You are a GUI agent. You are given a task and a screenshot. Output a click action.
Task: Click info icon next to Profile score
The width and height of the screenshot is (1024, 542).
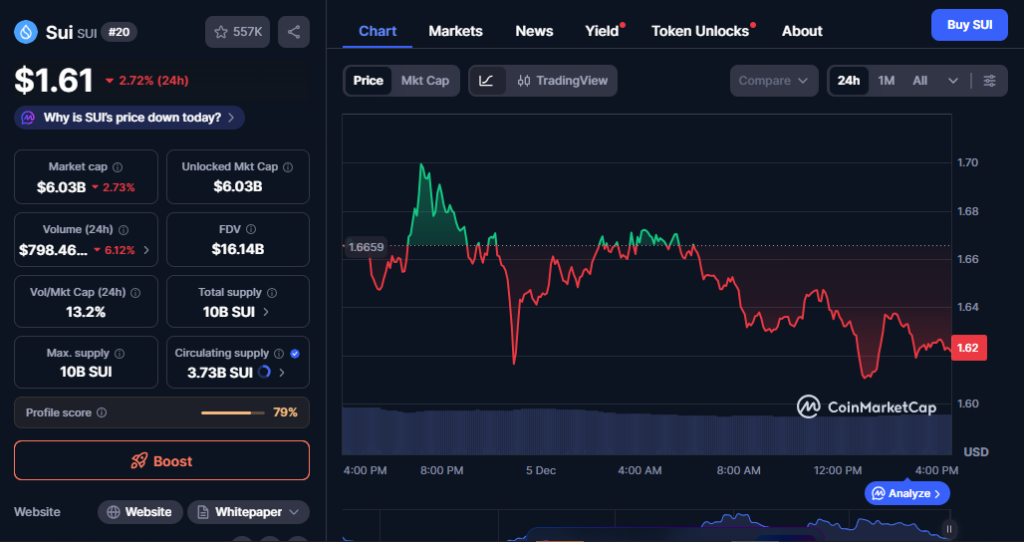tap(102, 413)
